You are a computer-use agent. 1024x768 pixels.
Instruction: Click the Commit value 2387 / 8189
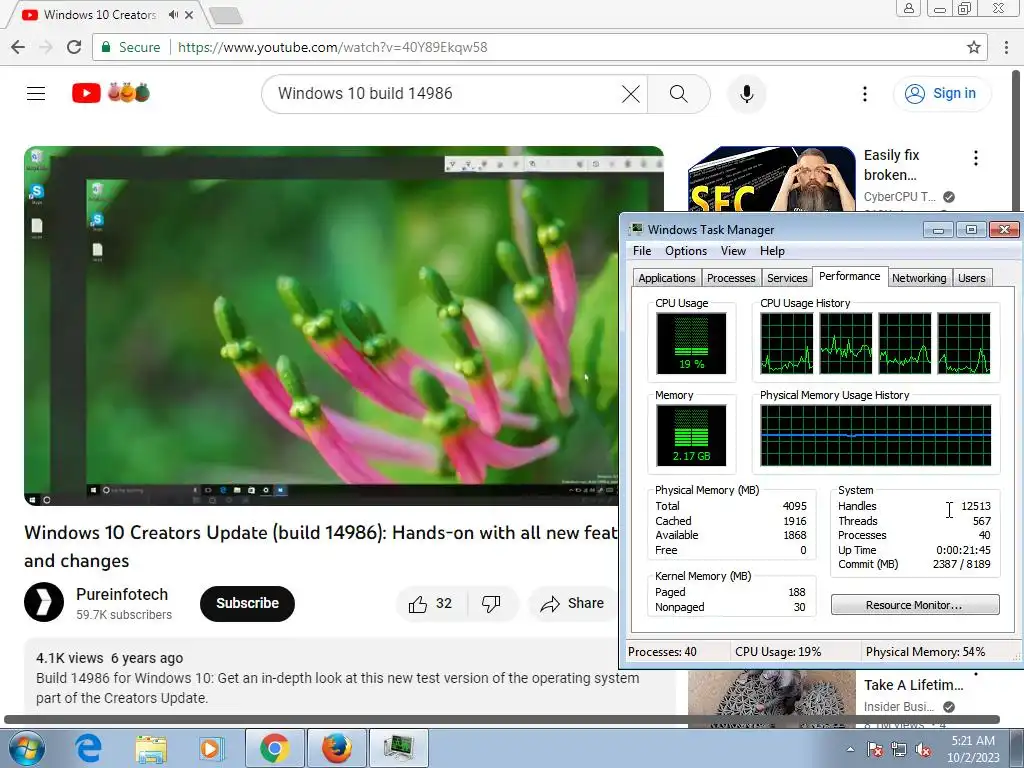click(961, 564)
